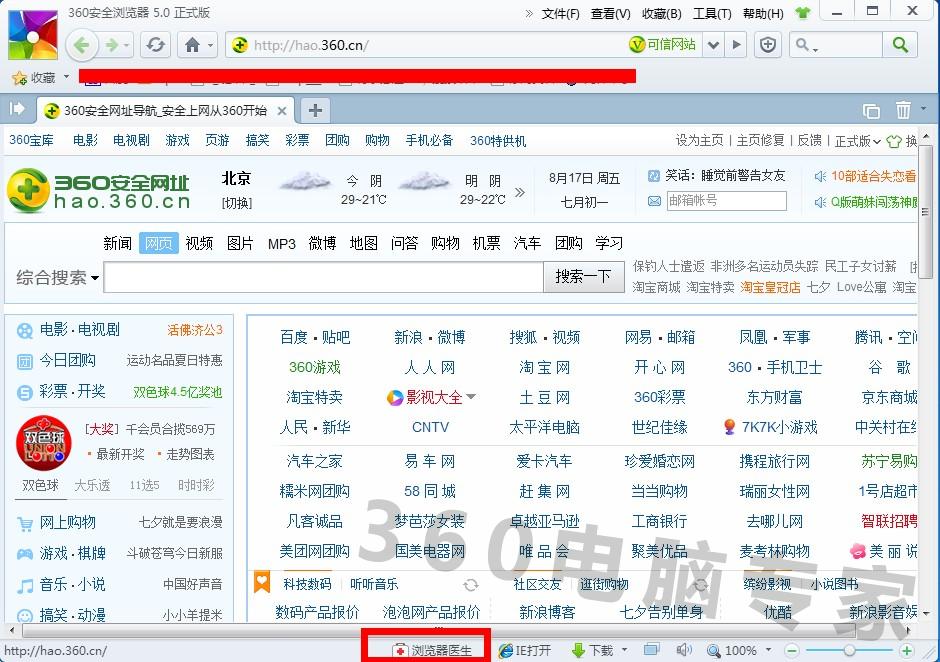Click the shield security plus icon

[768, 45]
